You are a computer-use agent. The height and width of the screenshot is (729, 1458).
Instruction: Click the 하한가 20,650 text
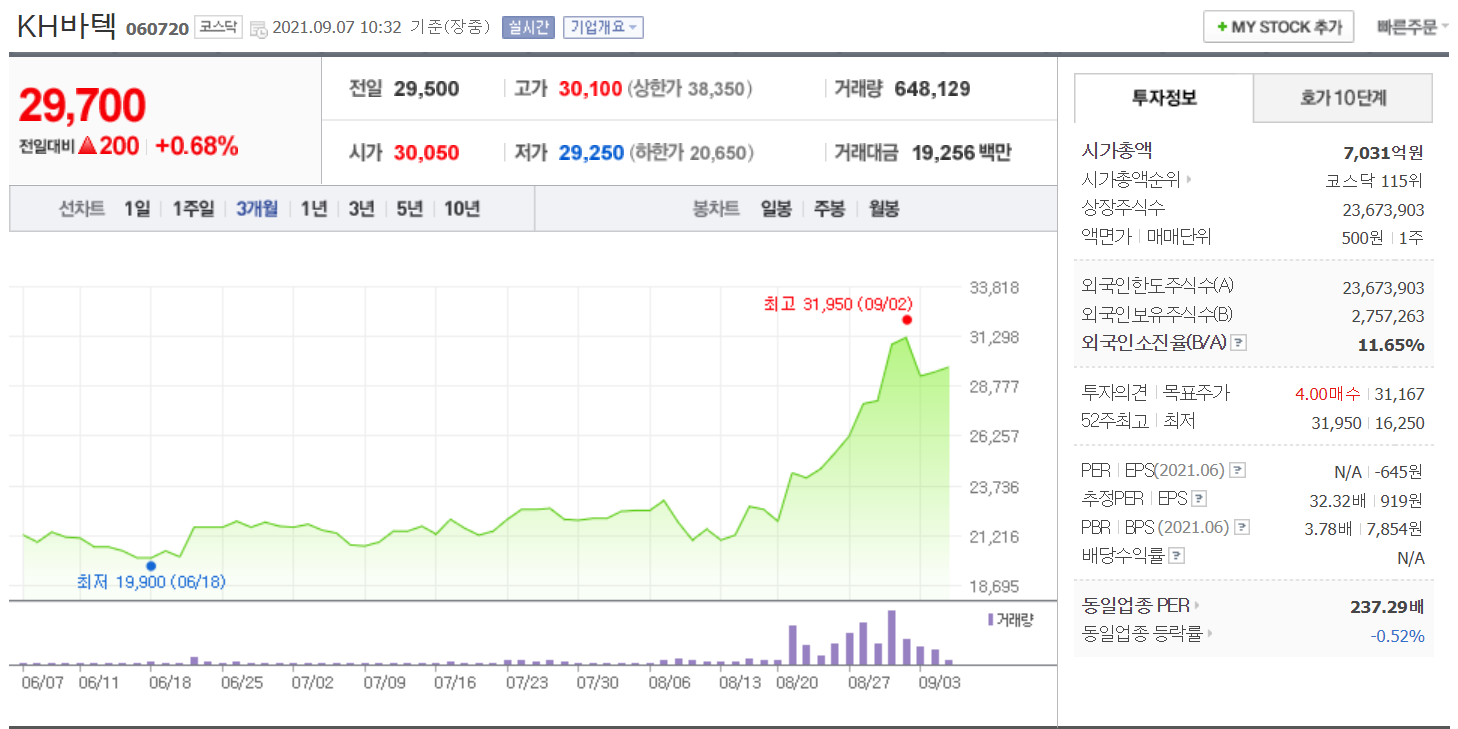pyautogui.click(x=692, y=153)
